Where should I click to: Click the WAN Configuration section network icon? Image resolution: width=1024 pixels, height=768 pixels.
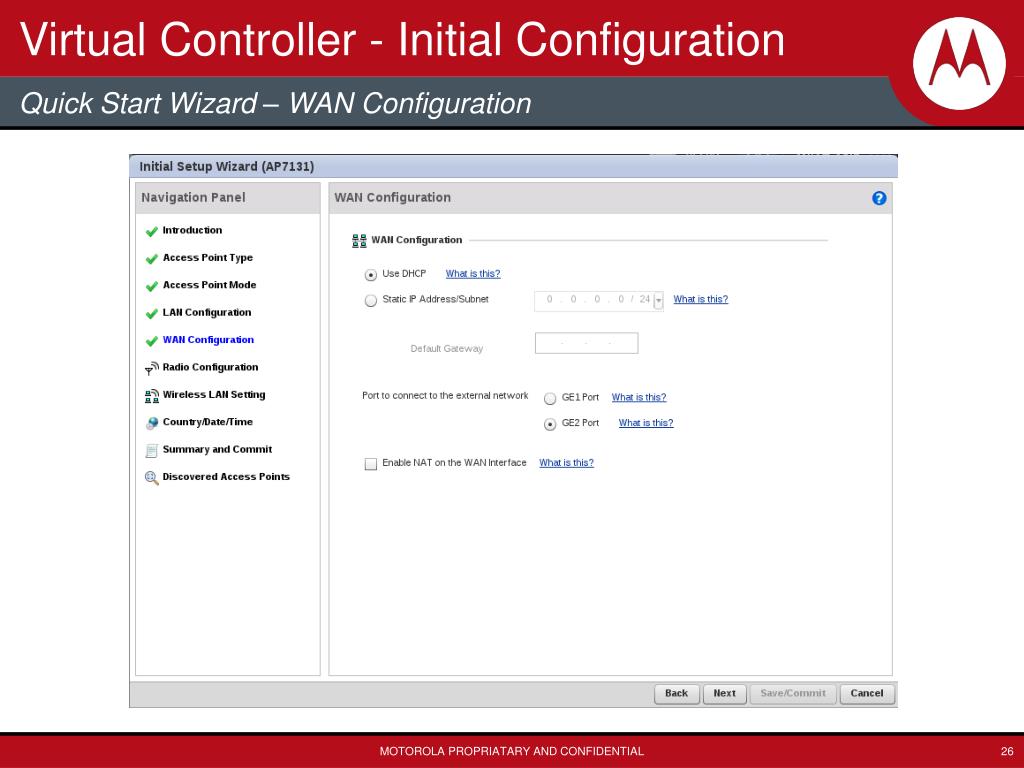coord(359,241)
